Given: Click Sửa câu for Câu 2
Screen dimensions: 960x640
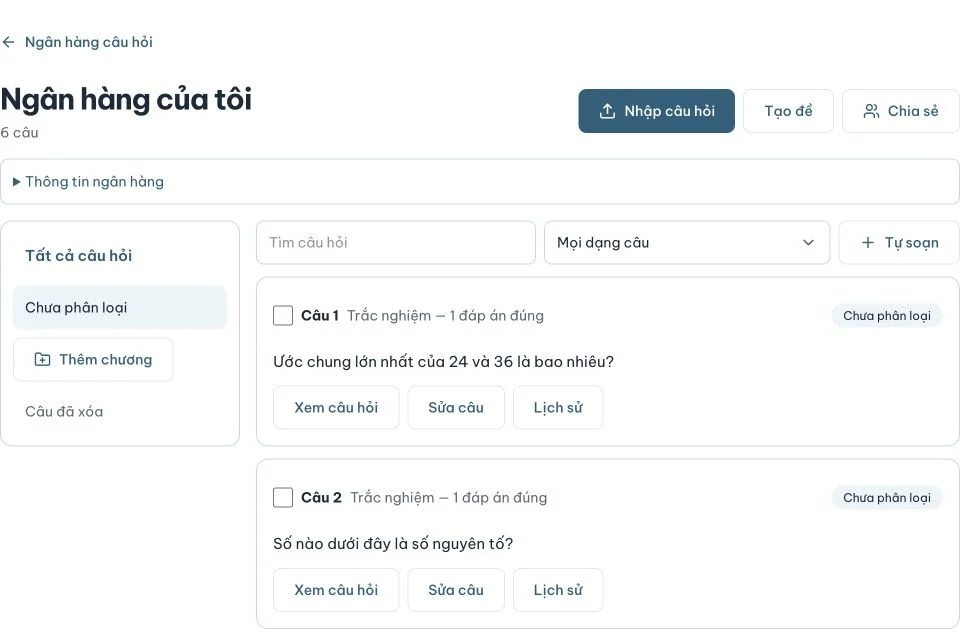Looking at the screenshot, I should 456,590.
